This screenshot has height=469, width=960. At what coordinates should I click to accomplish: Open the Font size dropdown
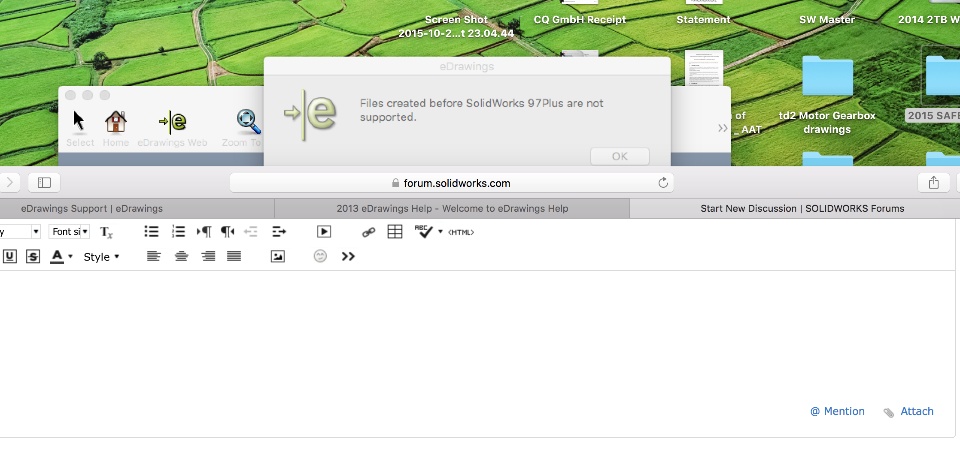pyautogui.click(x=69, y=231)
